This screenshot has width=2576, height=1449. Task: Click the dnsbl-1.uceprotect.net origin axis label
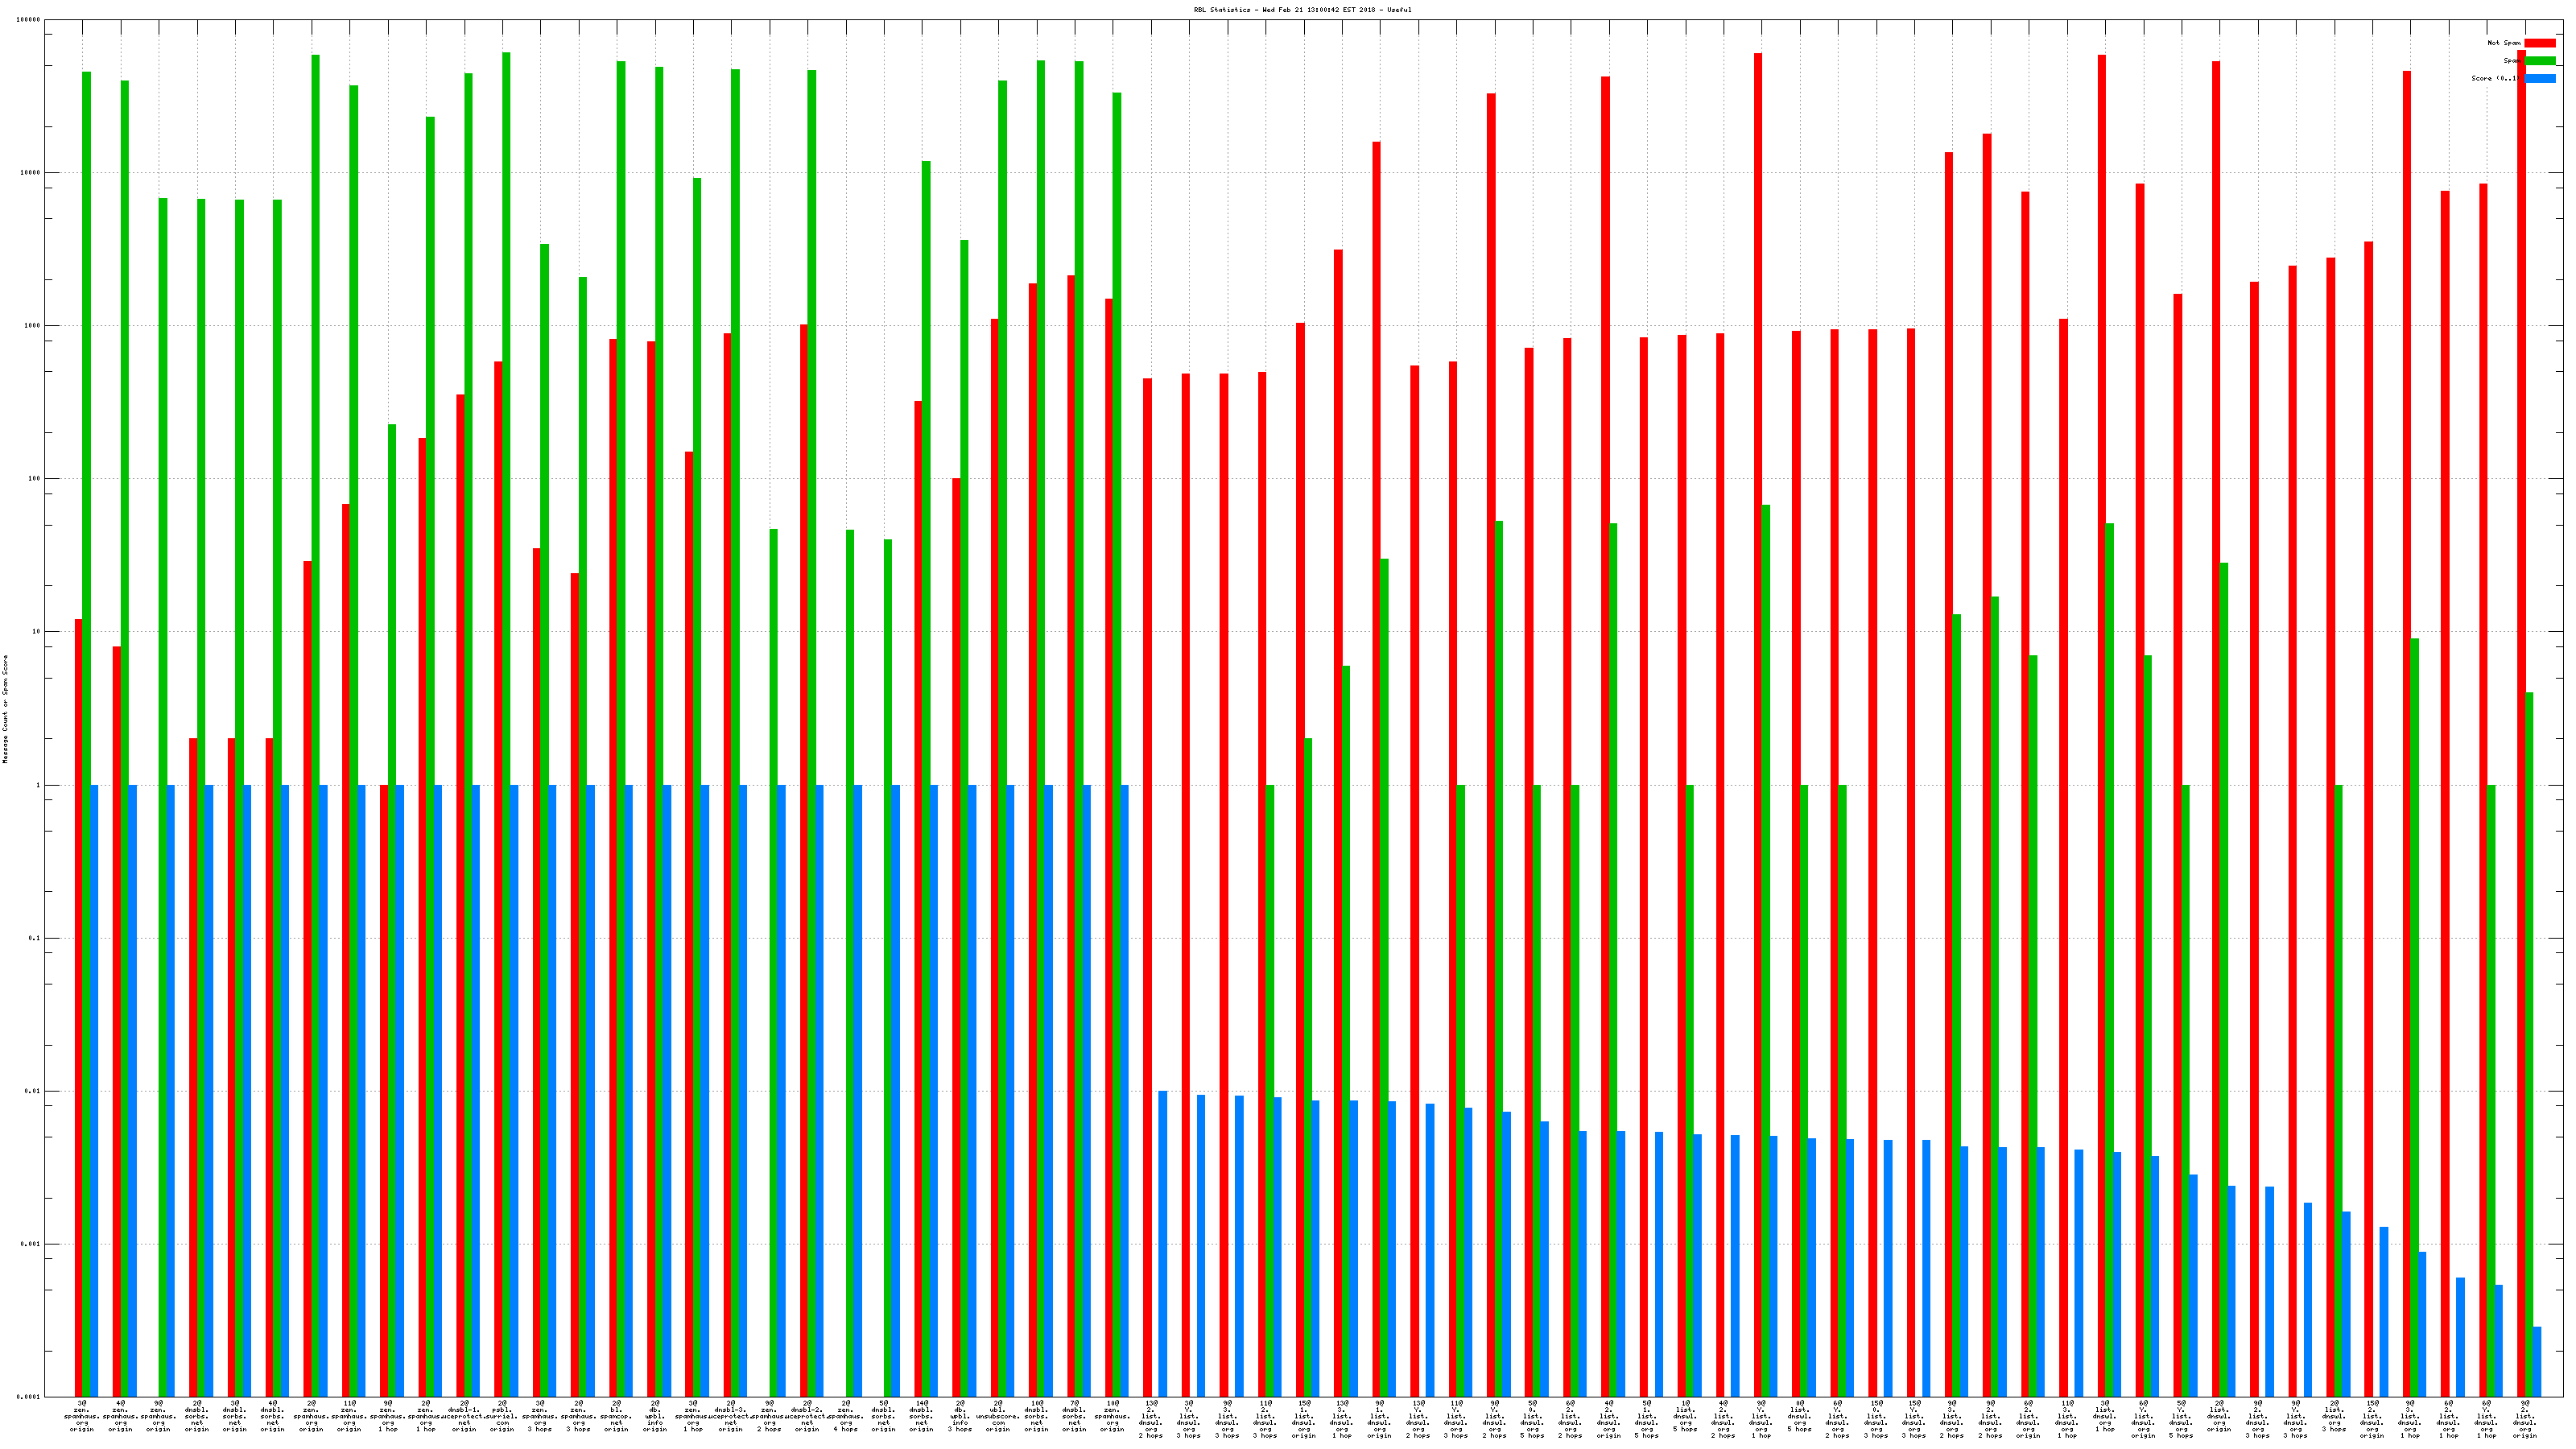pos(464,1416)
